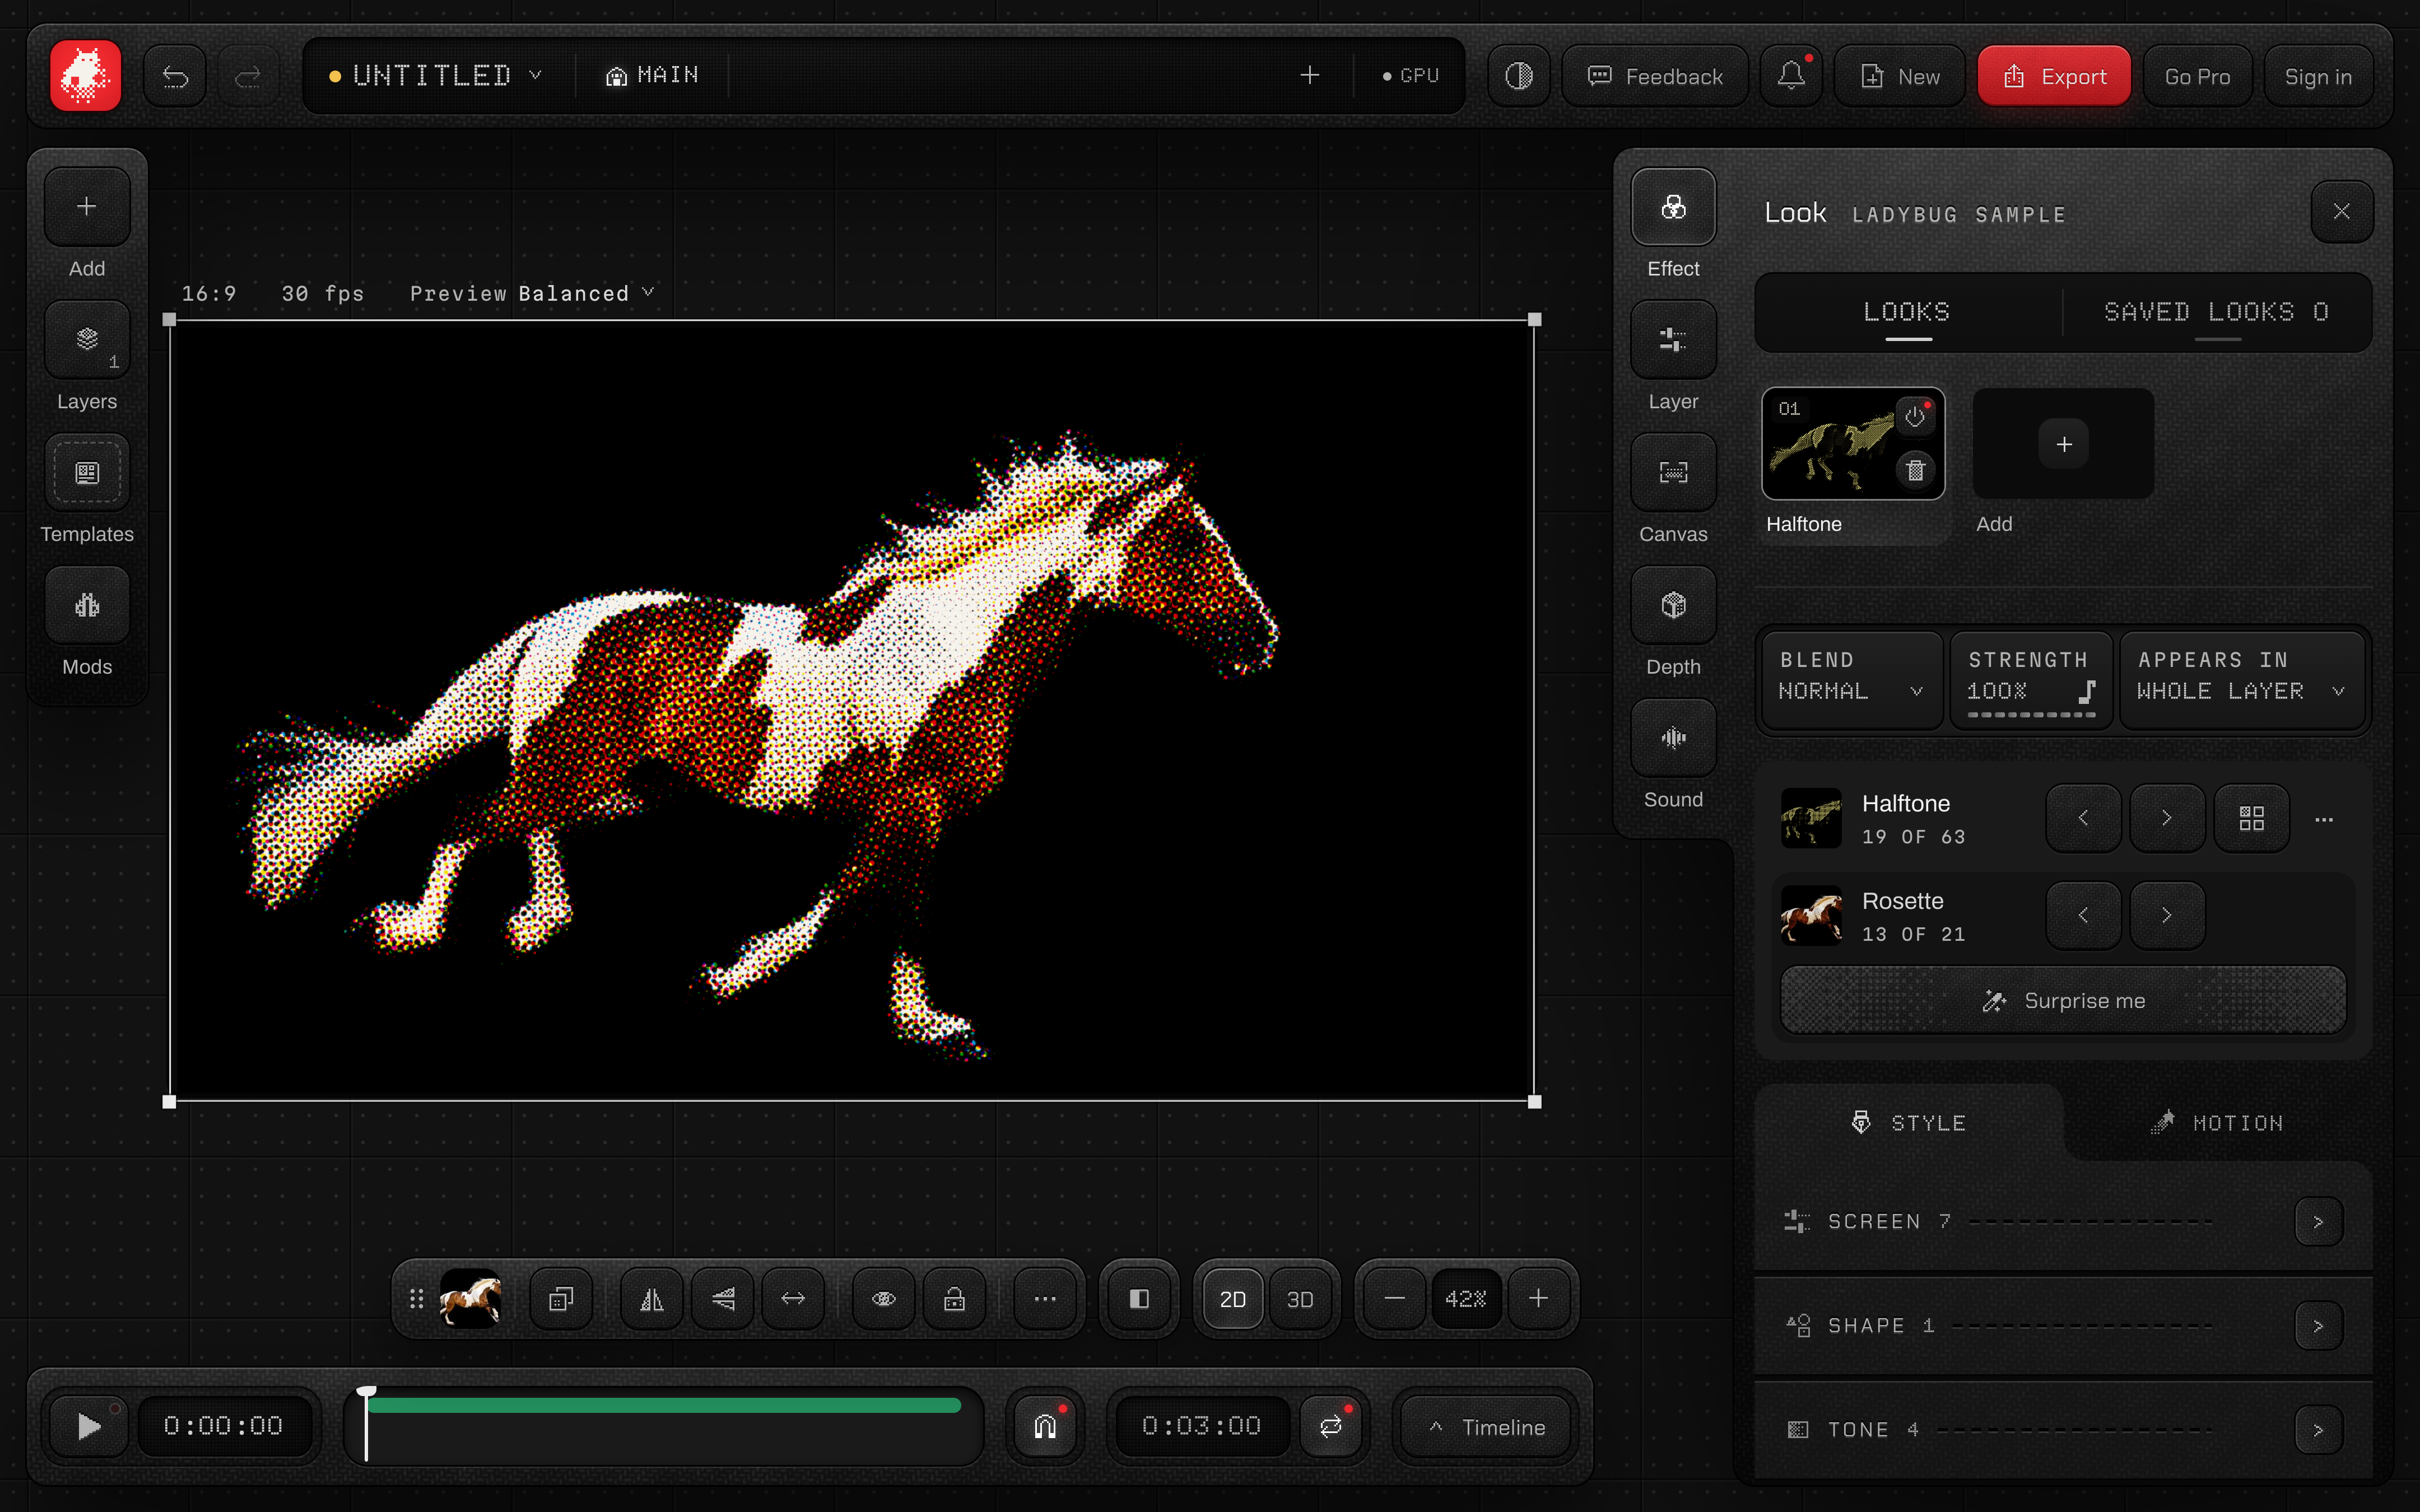Screen dimensions: 2420x1512
Task: Click the undo arrow icon
Action: [x=175, y=76]
